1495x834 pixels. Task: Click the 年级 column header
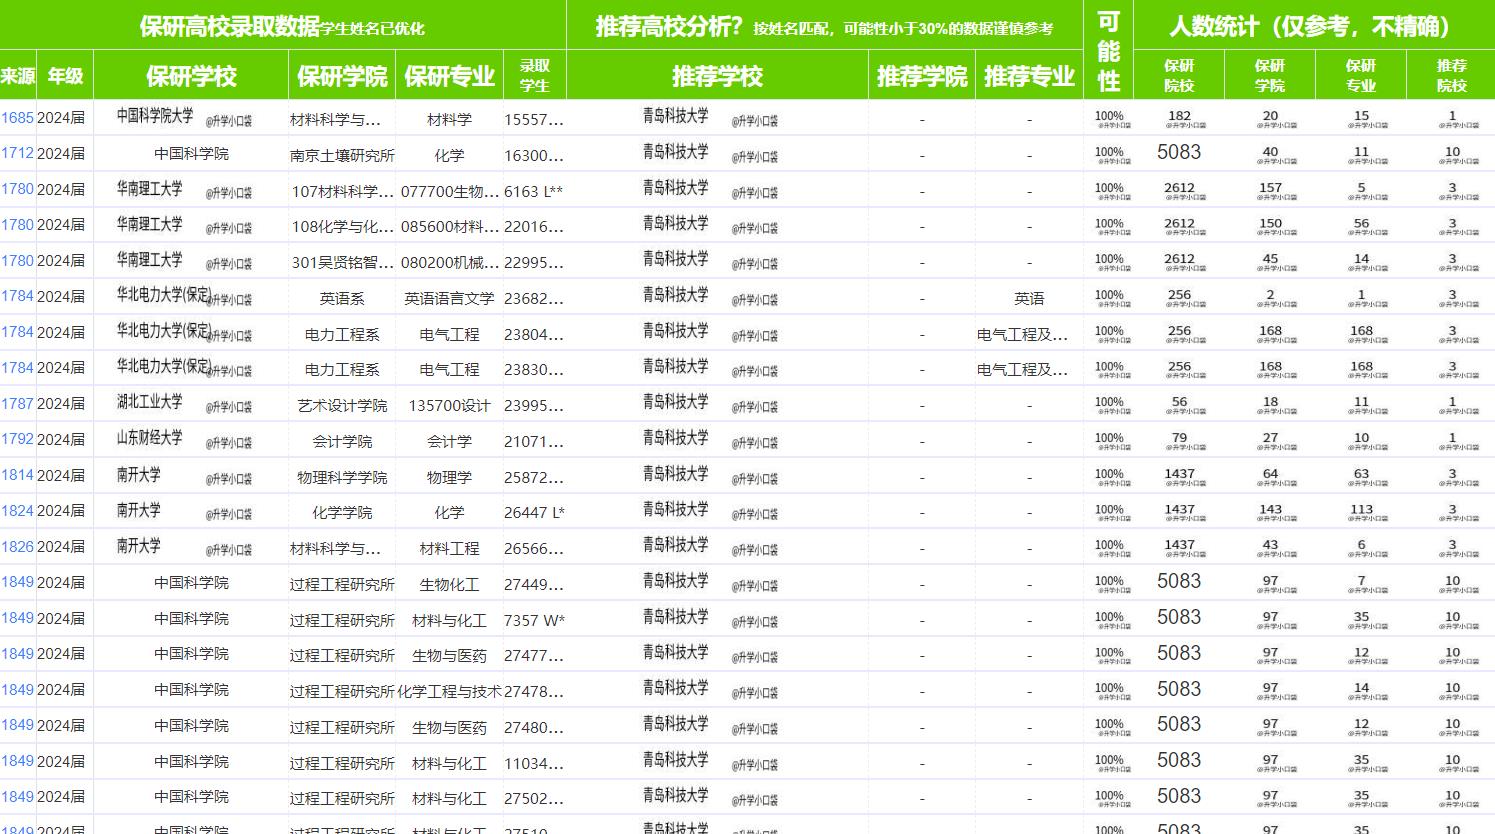64,75
